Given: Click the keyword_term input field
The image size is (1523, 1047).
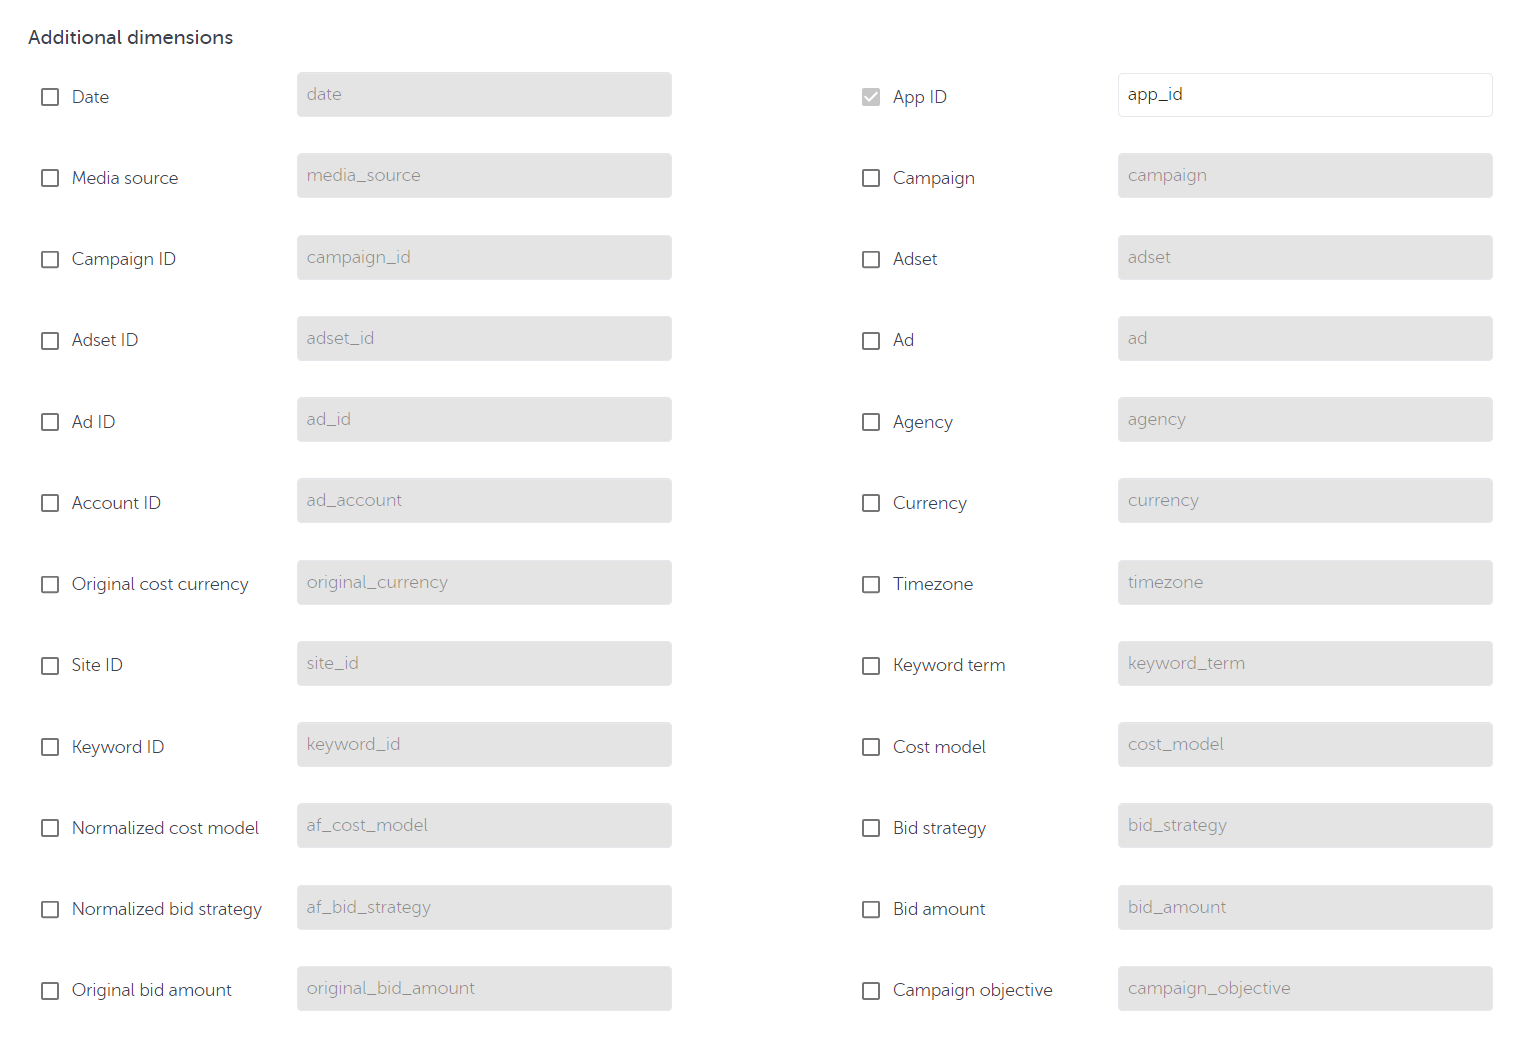Looking at the screenshot, I should click(x=1304, y=663).
